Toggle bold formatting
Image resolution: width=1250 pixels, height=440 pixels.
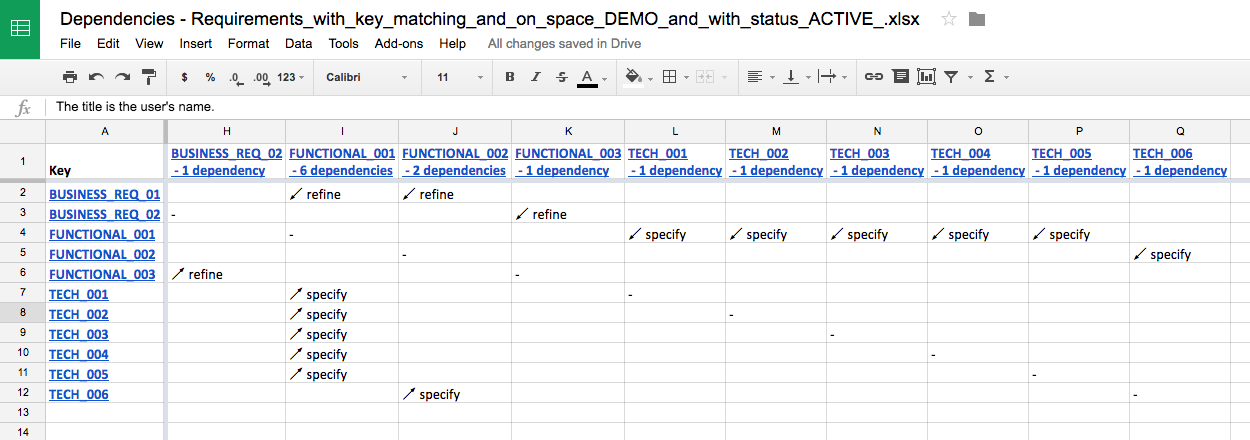click(x=510, y=77)
